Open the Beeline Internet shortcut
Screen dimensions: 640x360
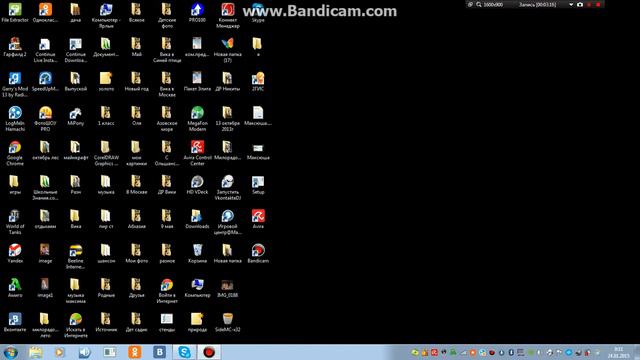[x=76, y=256]
